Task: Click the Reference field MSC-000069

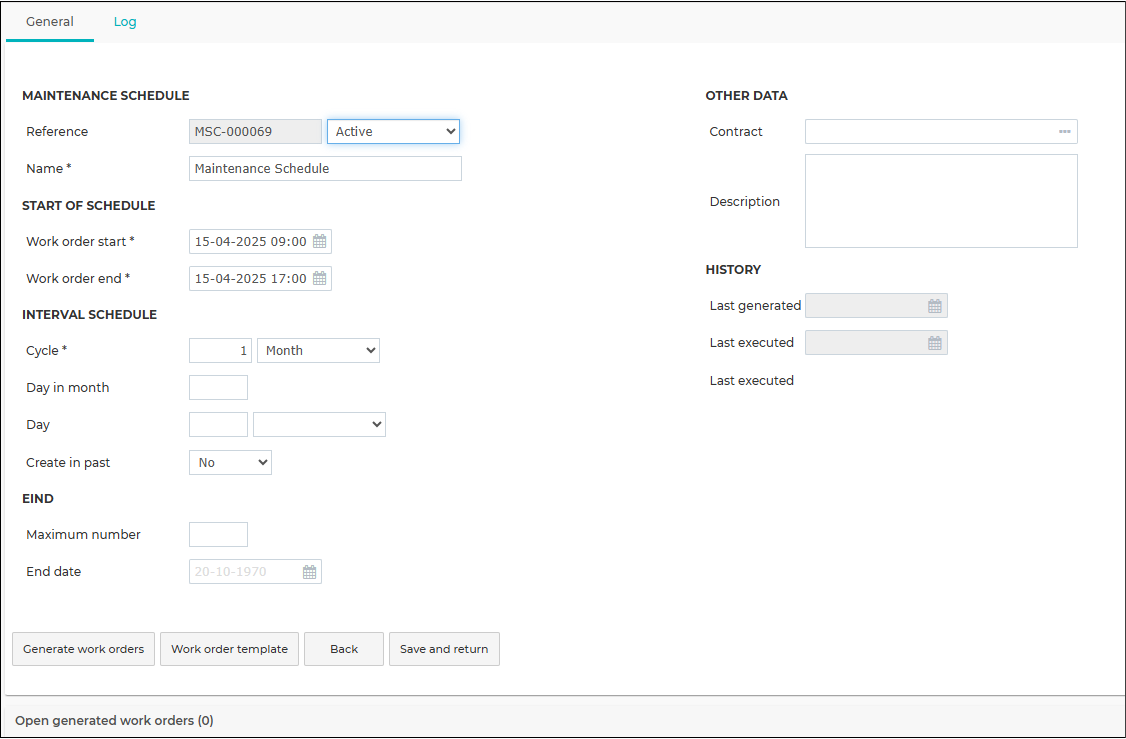Action: [256, 131]
